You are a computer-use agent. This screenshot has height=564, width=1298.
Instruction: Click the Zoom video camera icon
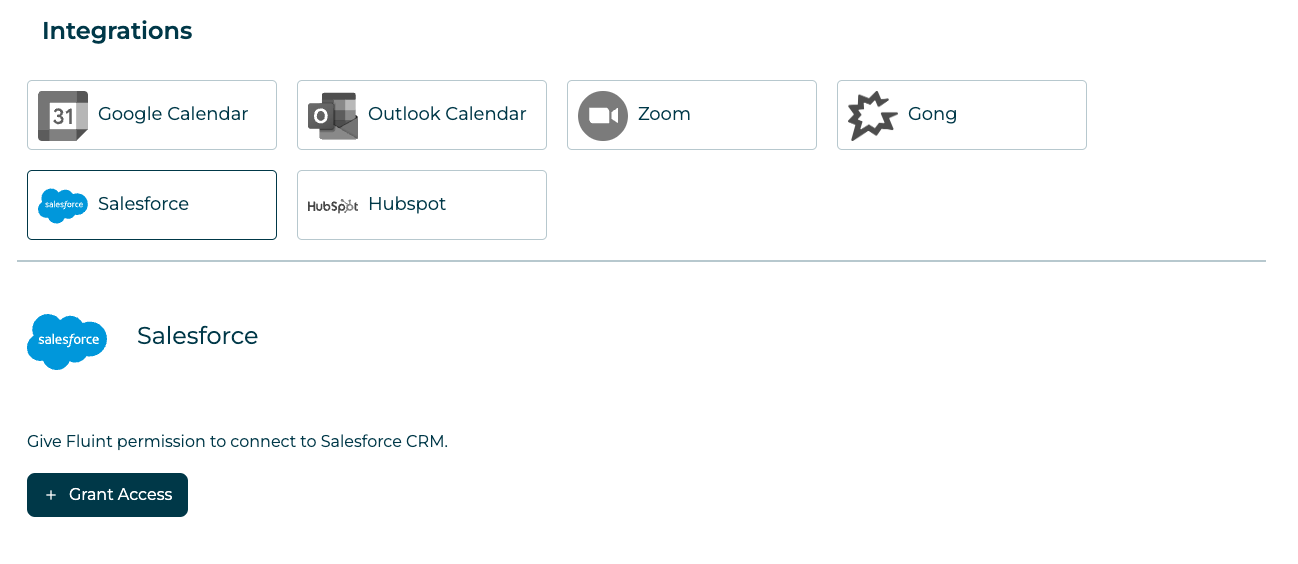tap(603, 116)
